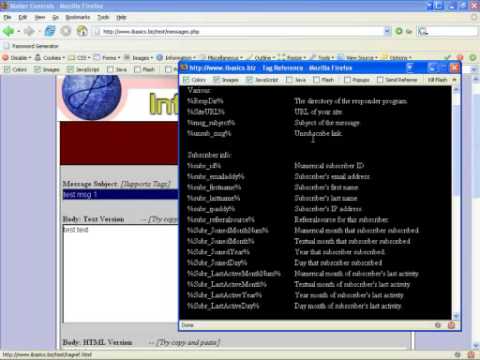Click the scroll down arrow in popup
Viewport: 480px width, 360px height.
(456, 315)
